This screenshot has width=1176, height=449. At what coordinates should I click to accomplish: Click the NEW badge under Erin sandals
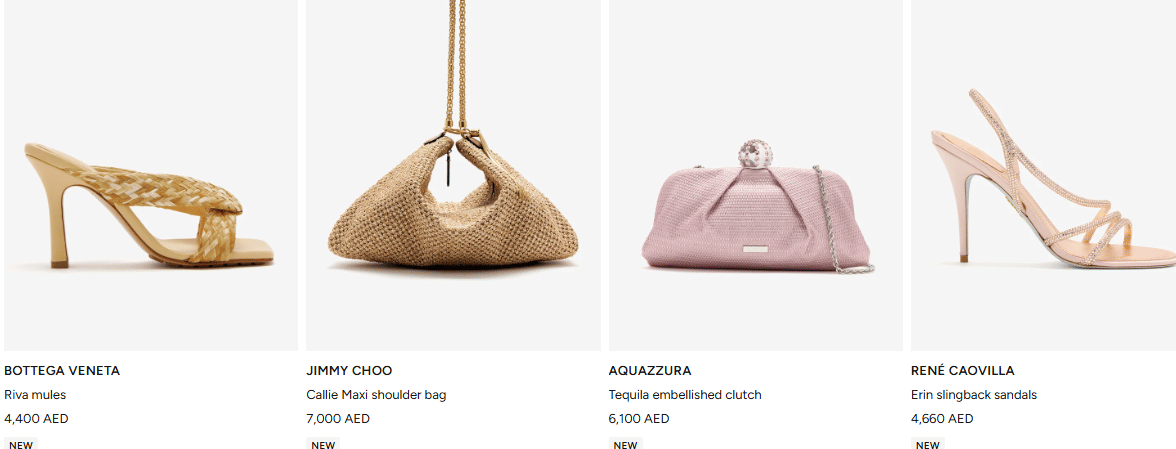point(928,444)
